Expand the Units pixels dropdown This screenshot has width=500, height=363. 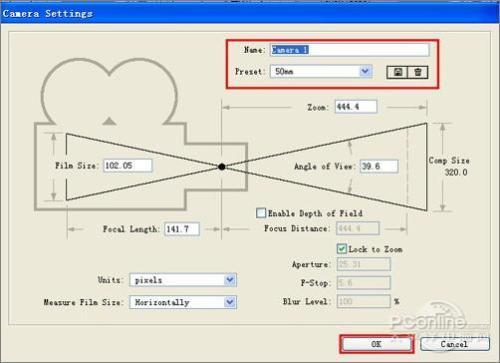(x=183, y=280)
